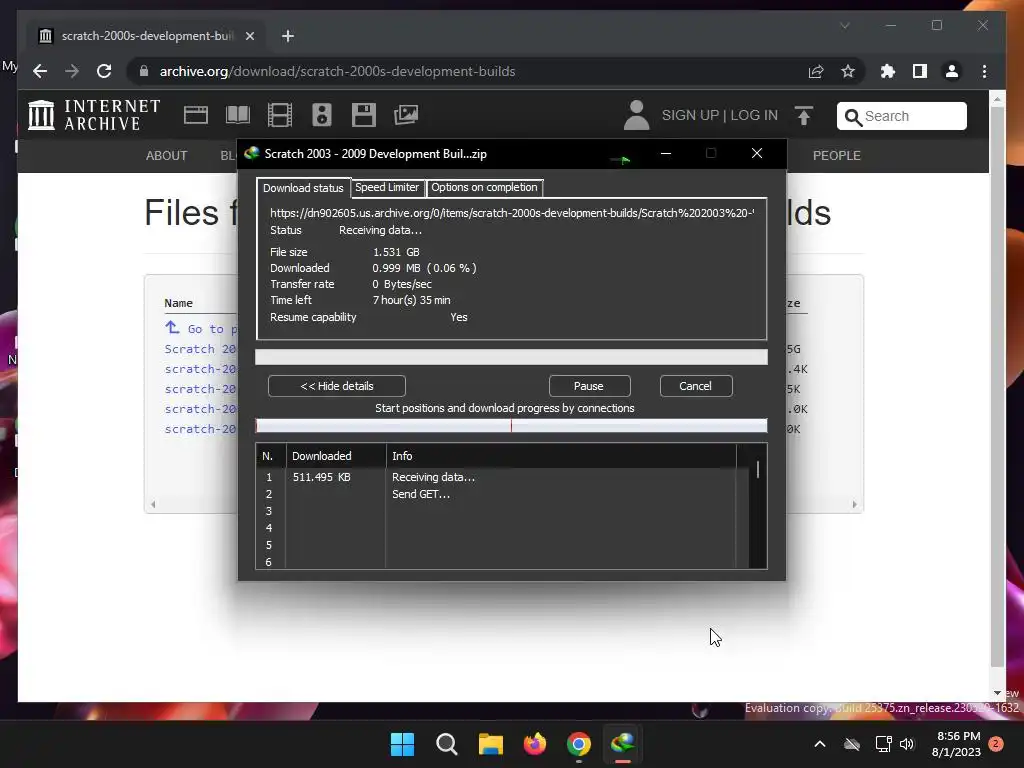Viewport: 1024px width, 768px height.
Task: Bookmark this page with star icon
Action: tap(848, 71)
